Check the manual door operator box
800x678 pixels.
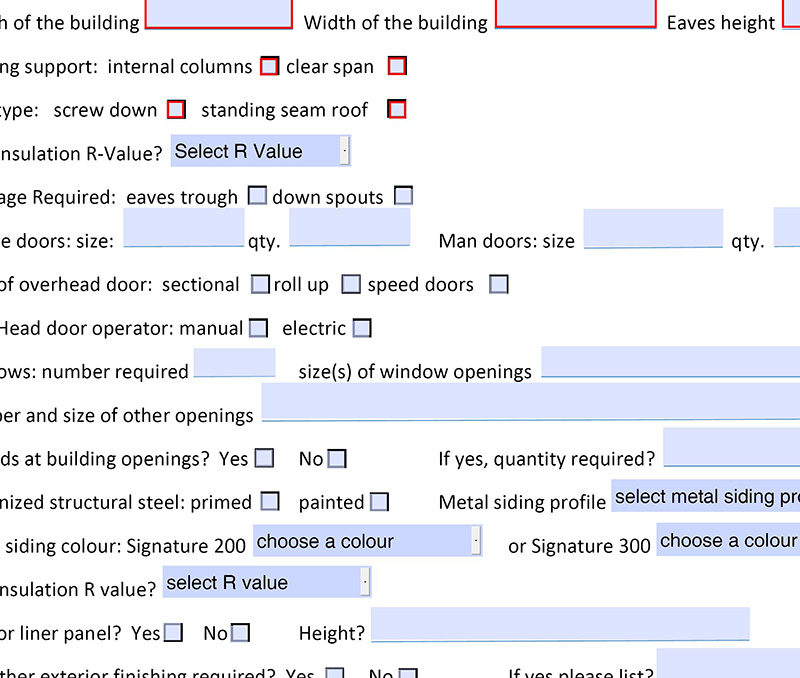pos(258,327)
